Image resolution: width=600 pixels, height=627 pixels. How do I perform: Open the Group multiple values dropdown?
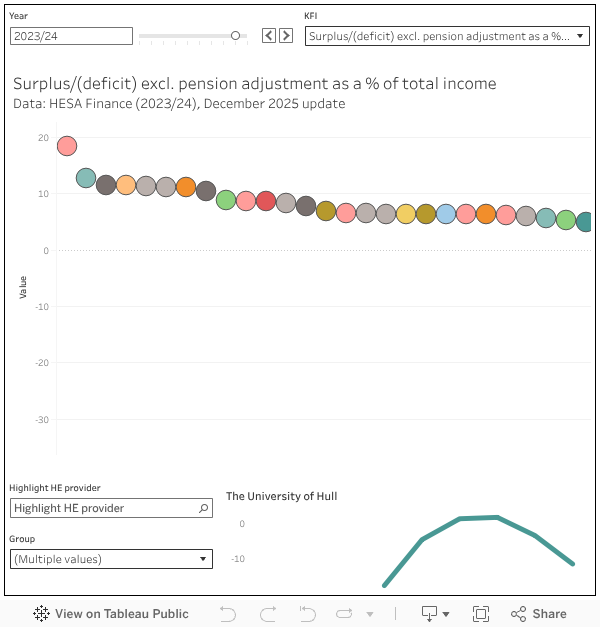[111, 559]
